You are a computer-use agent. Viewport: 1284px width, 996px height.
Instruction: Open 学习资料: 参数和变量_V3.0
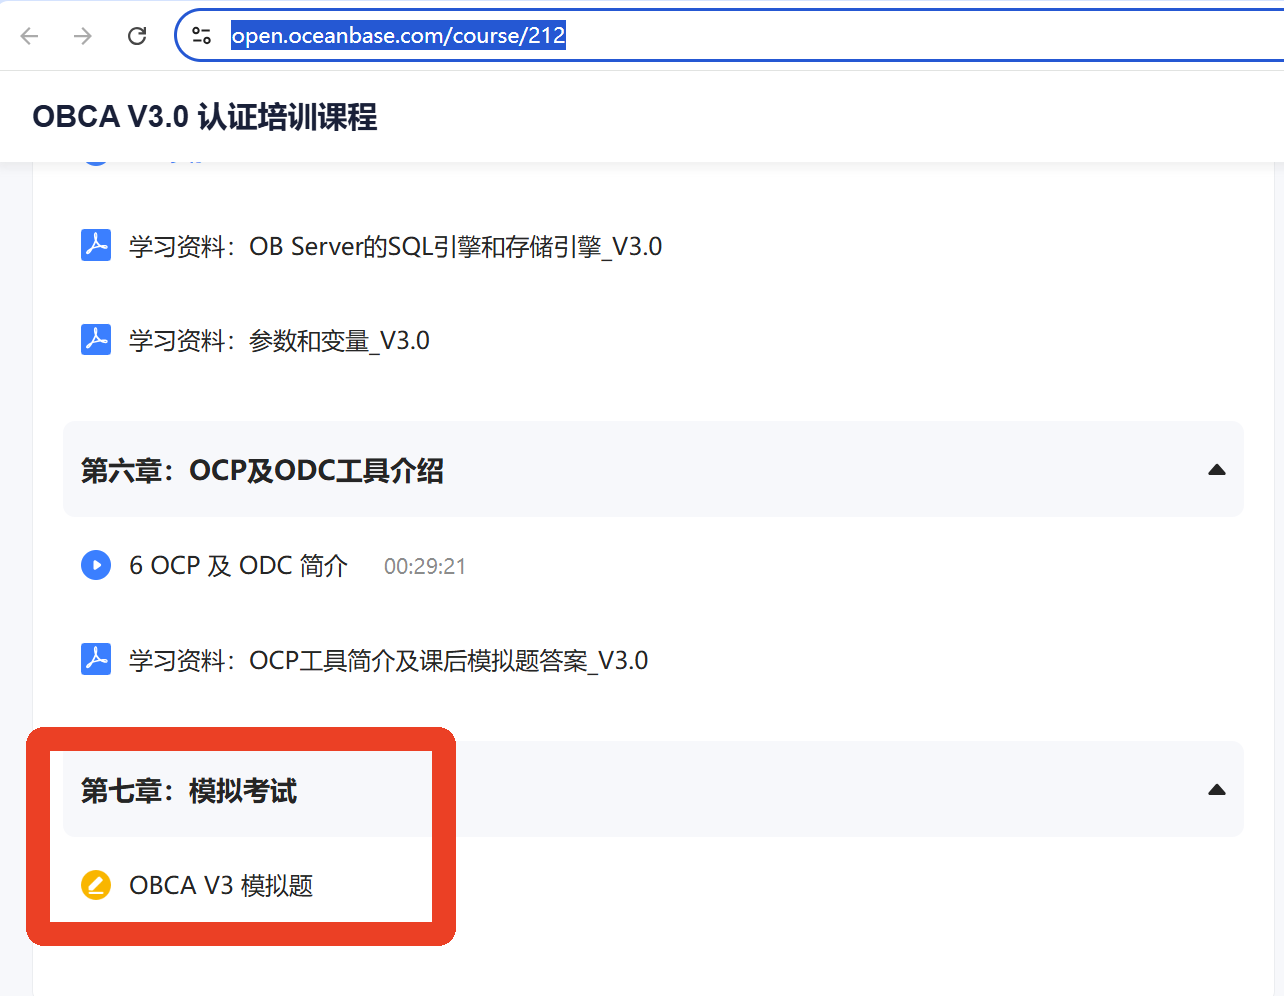pos(279,340)
